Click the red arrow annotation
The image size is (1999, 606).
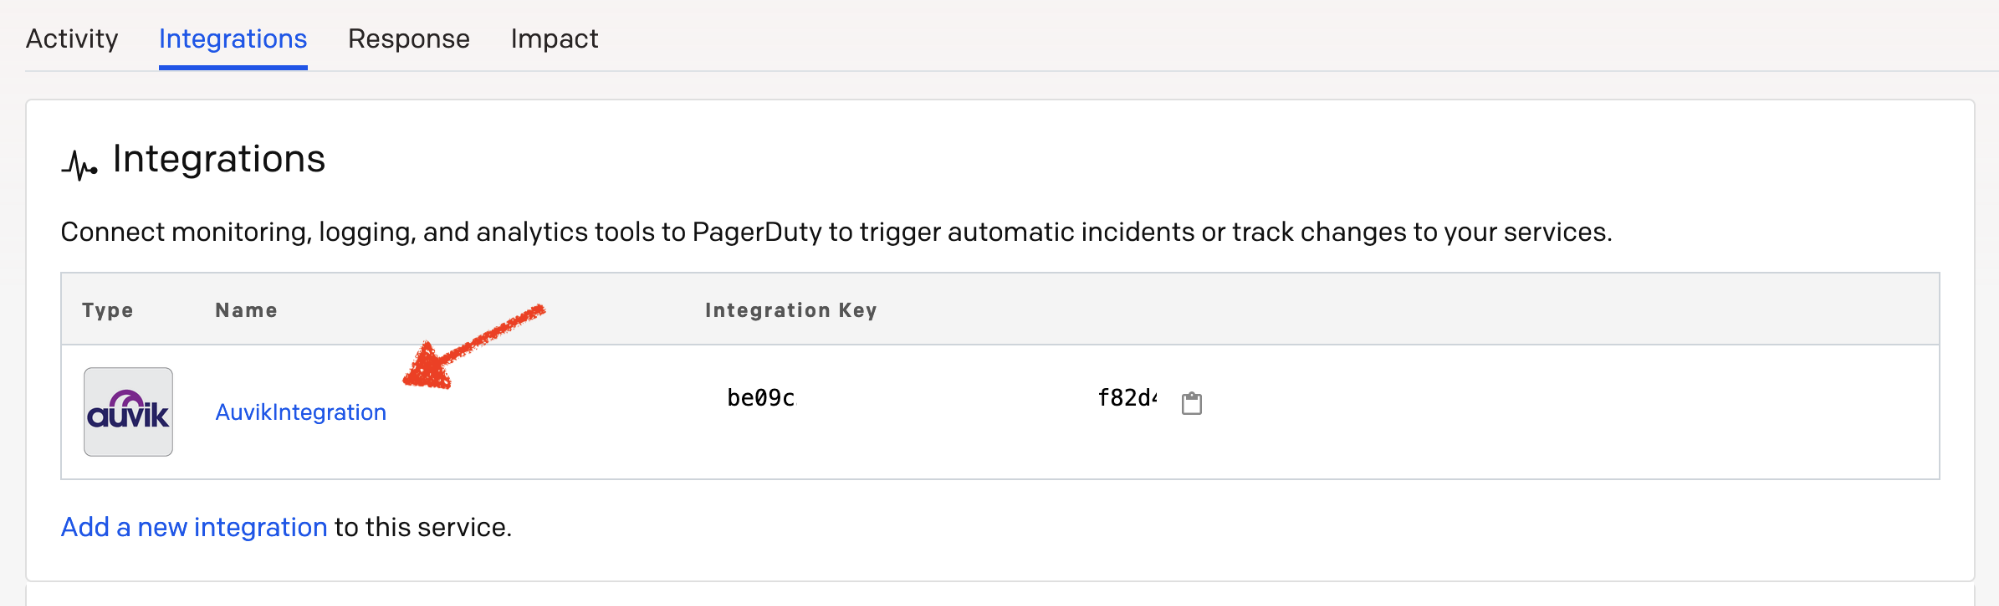(x=472, y=347)
